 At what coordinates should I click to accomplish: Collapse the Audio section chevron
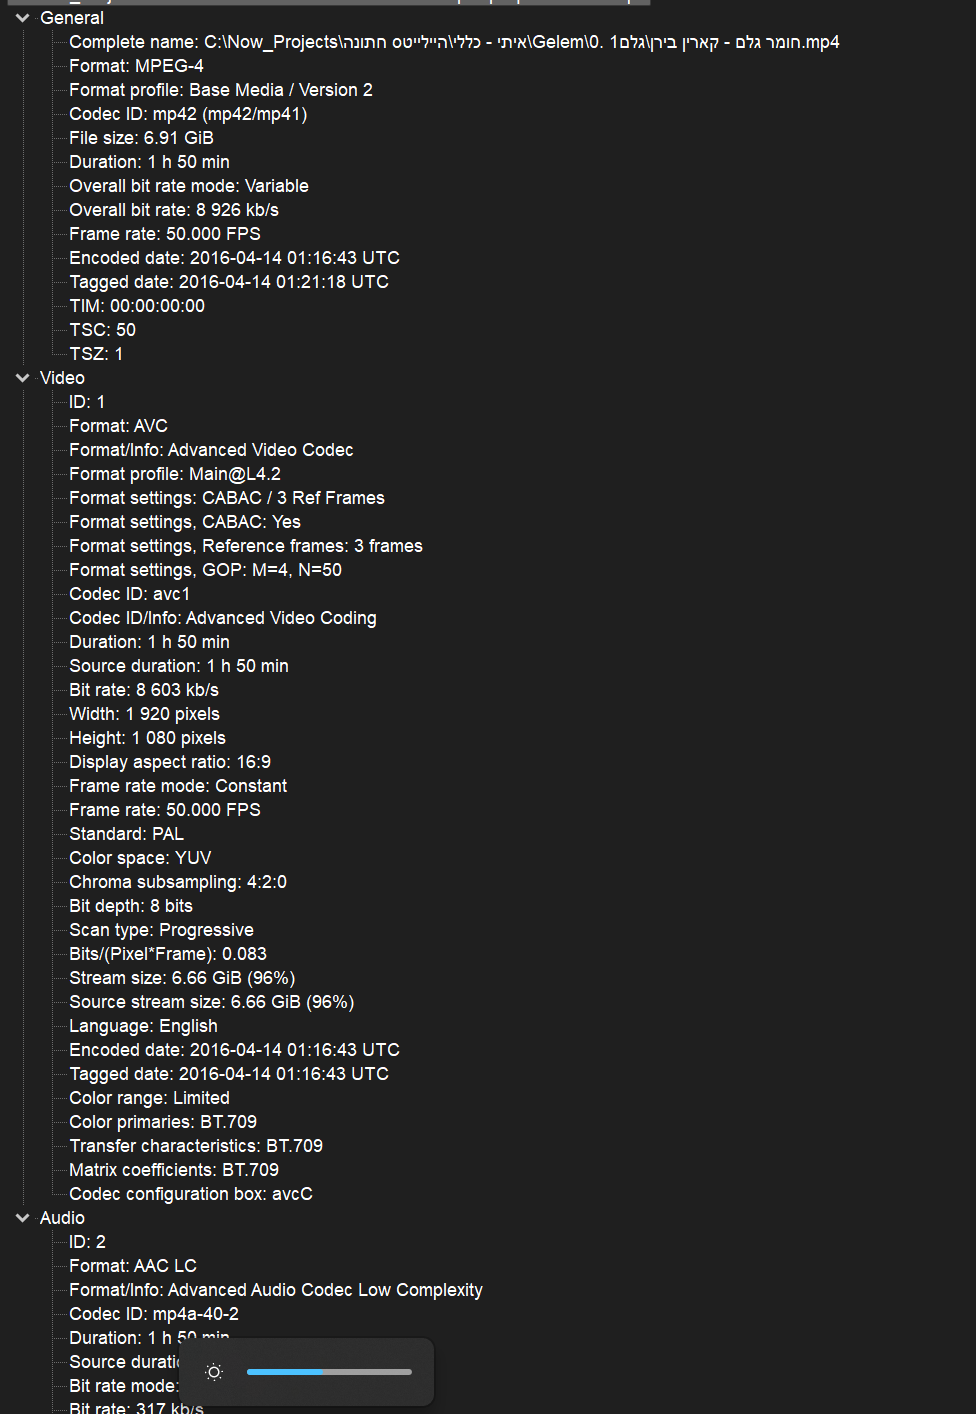pyautogui.click(x=22, y=1217)
